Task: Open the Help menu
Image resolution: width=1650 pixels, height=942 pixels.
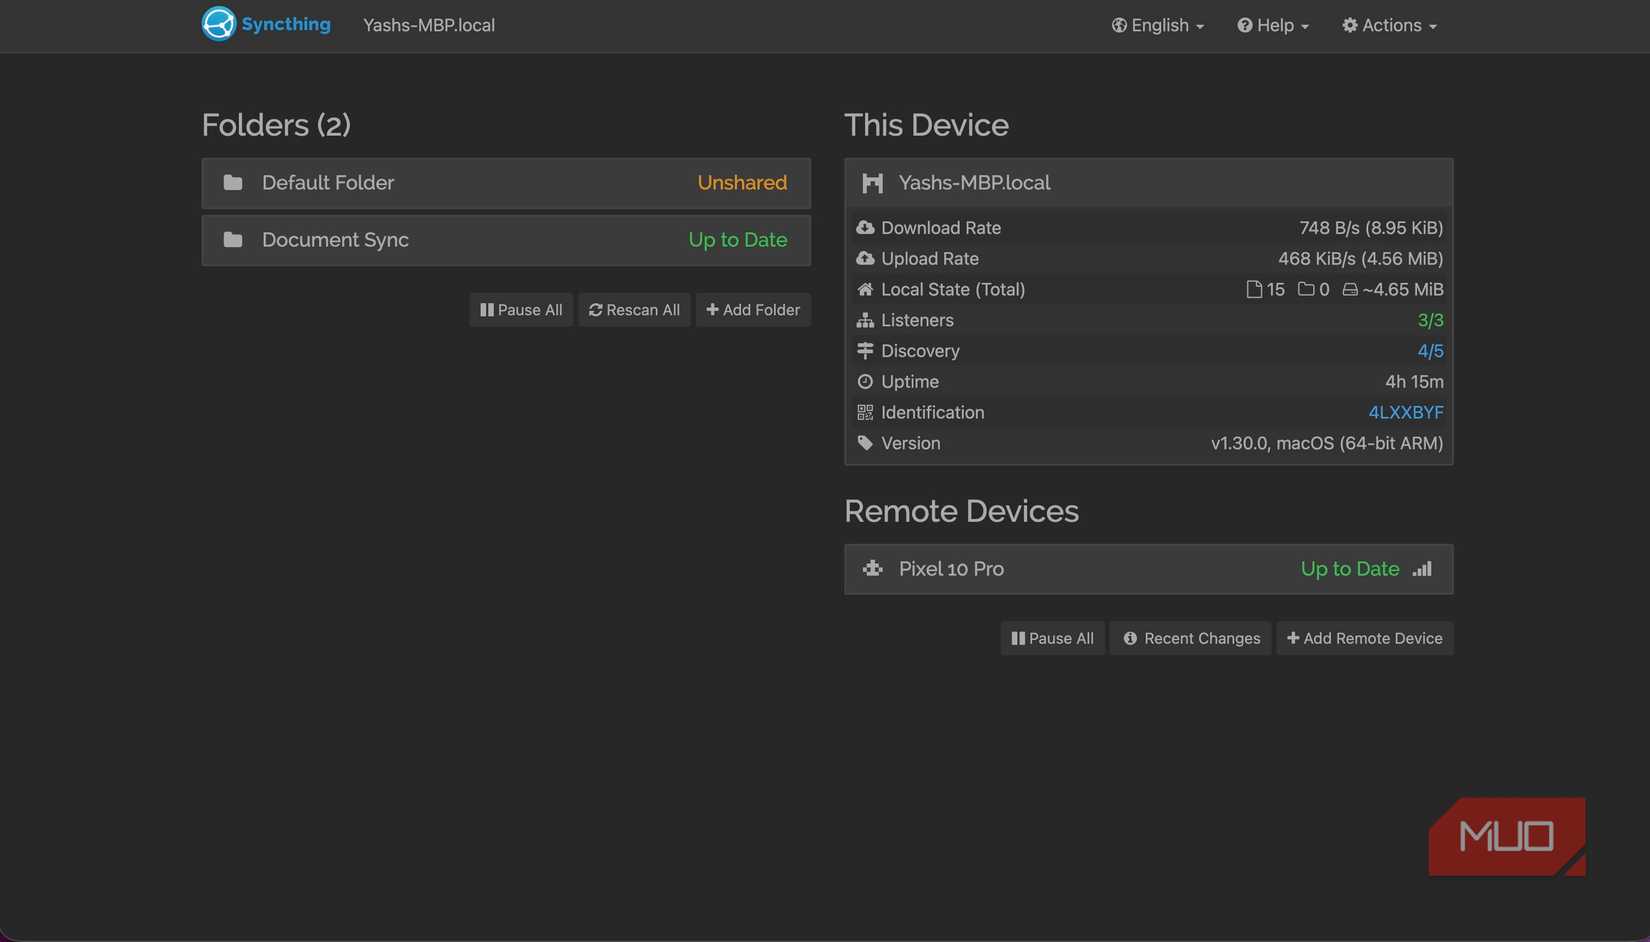Action: (1273, 25)
